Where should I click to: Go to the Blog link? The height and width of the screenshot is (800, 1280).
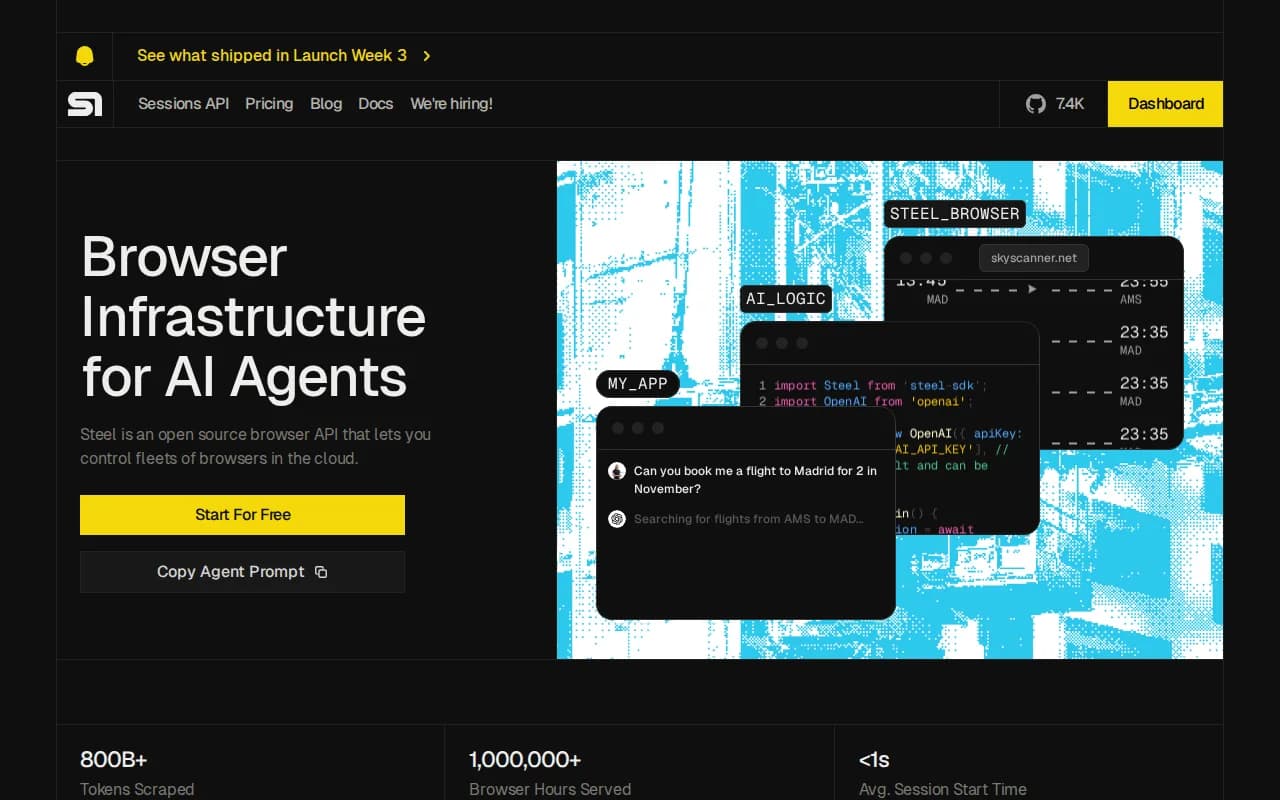click(326, 104)
